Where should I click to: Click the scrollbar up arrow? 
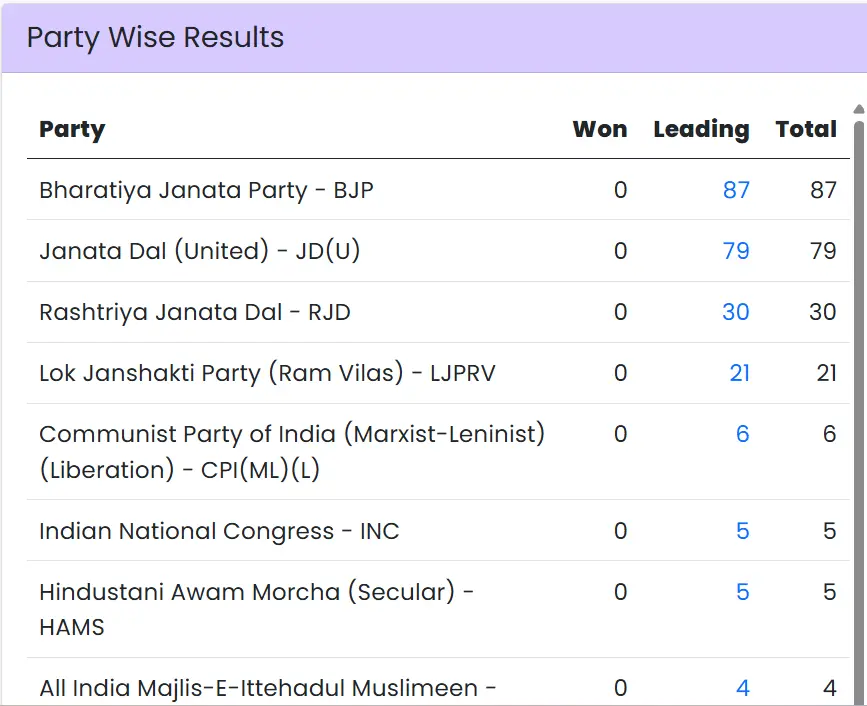point(858,108)
